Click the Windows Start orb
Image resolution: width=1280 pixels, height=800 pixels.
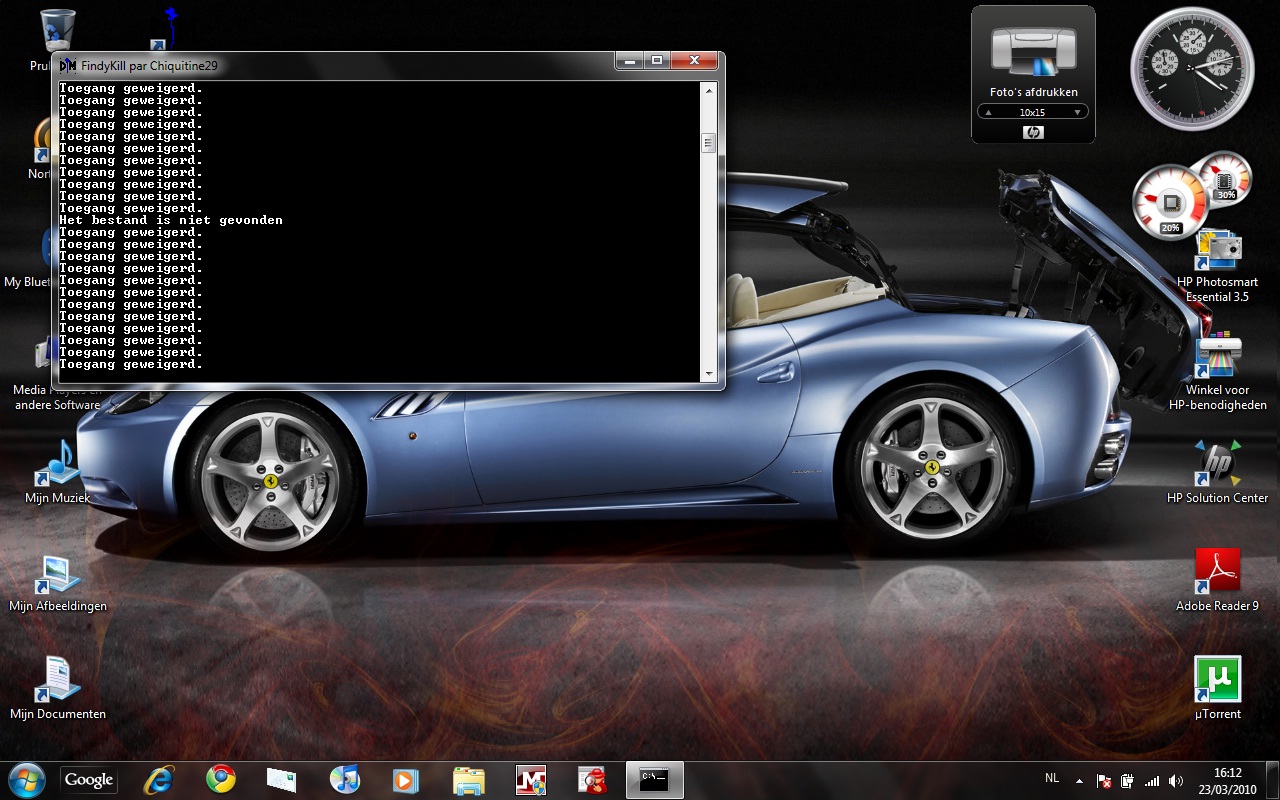pyautogui.click(x=26, y=779)
